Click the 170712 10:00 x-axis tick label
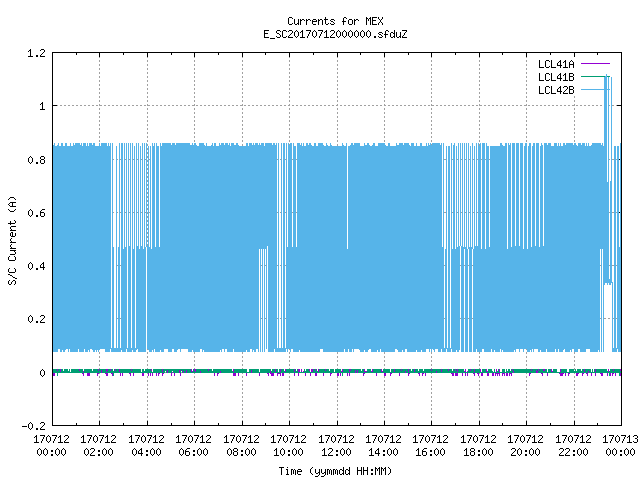The width and height of the screenshot is (640, 480). click(x=288, y=446)
